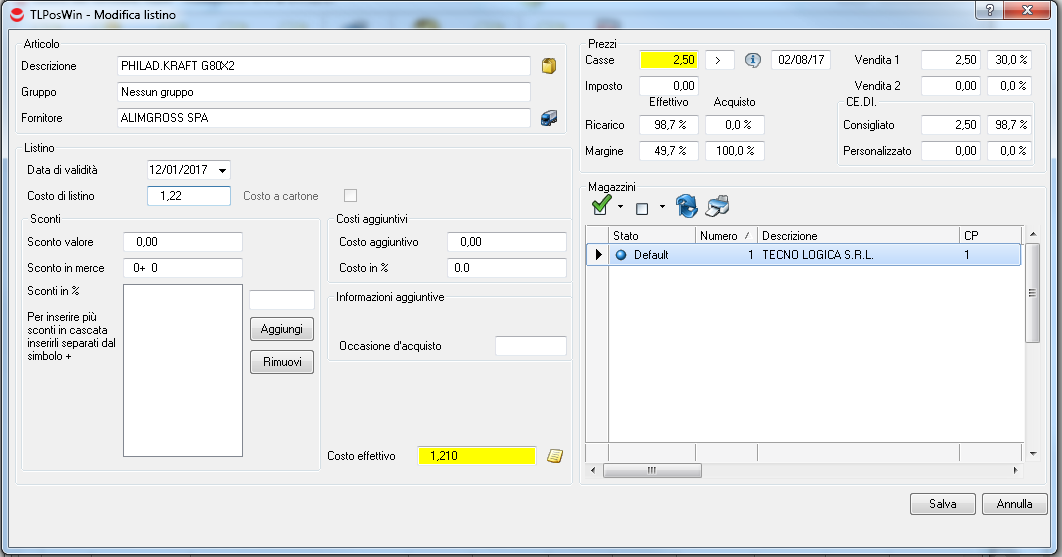Click the green checkmark icon in Magazzini toolbar
1062x557 pixels.
(x=601, y=206)
